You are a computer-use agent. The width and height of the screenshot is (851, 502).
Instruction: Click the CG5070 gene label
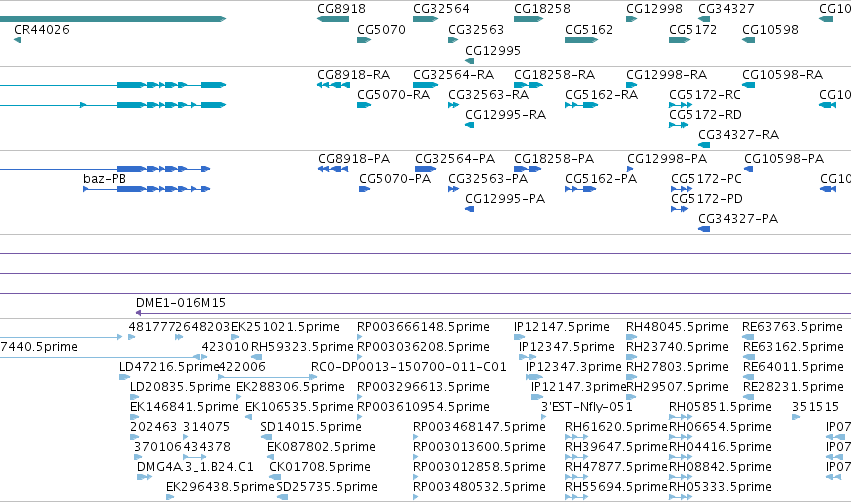(x=381, y=30)
